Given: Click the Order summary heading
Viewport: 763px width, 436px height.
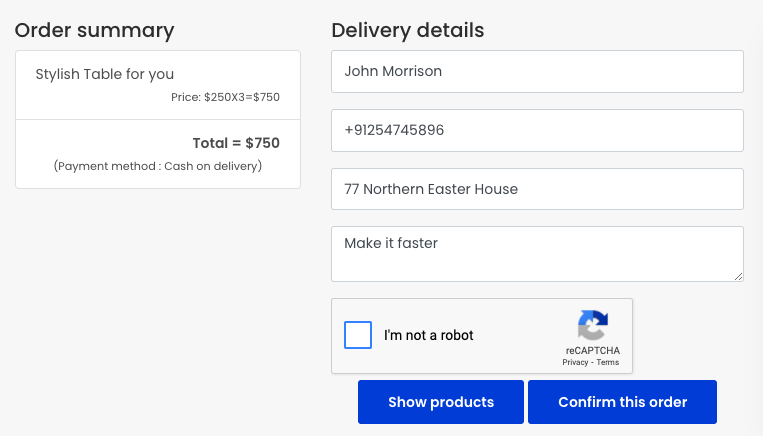Looking at the screenshot, I should click(94, 30).
